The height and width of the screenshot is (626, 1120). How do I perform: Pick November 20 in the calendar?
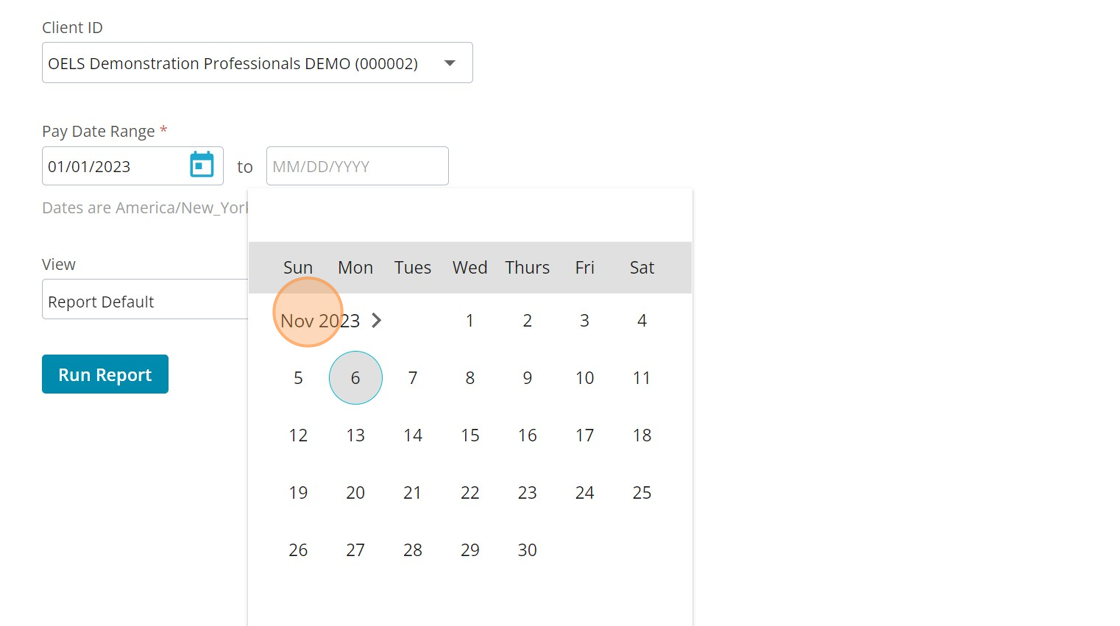(x=355, y=493)
